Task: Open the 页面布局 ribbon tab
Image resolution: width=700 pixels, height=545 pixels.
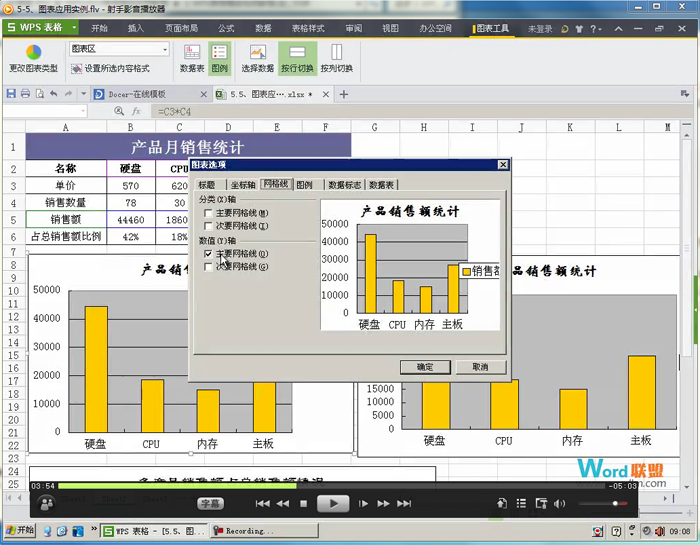Action: pos(181,28)
